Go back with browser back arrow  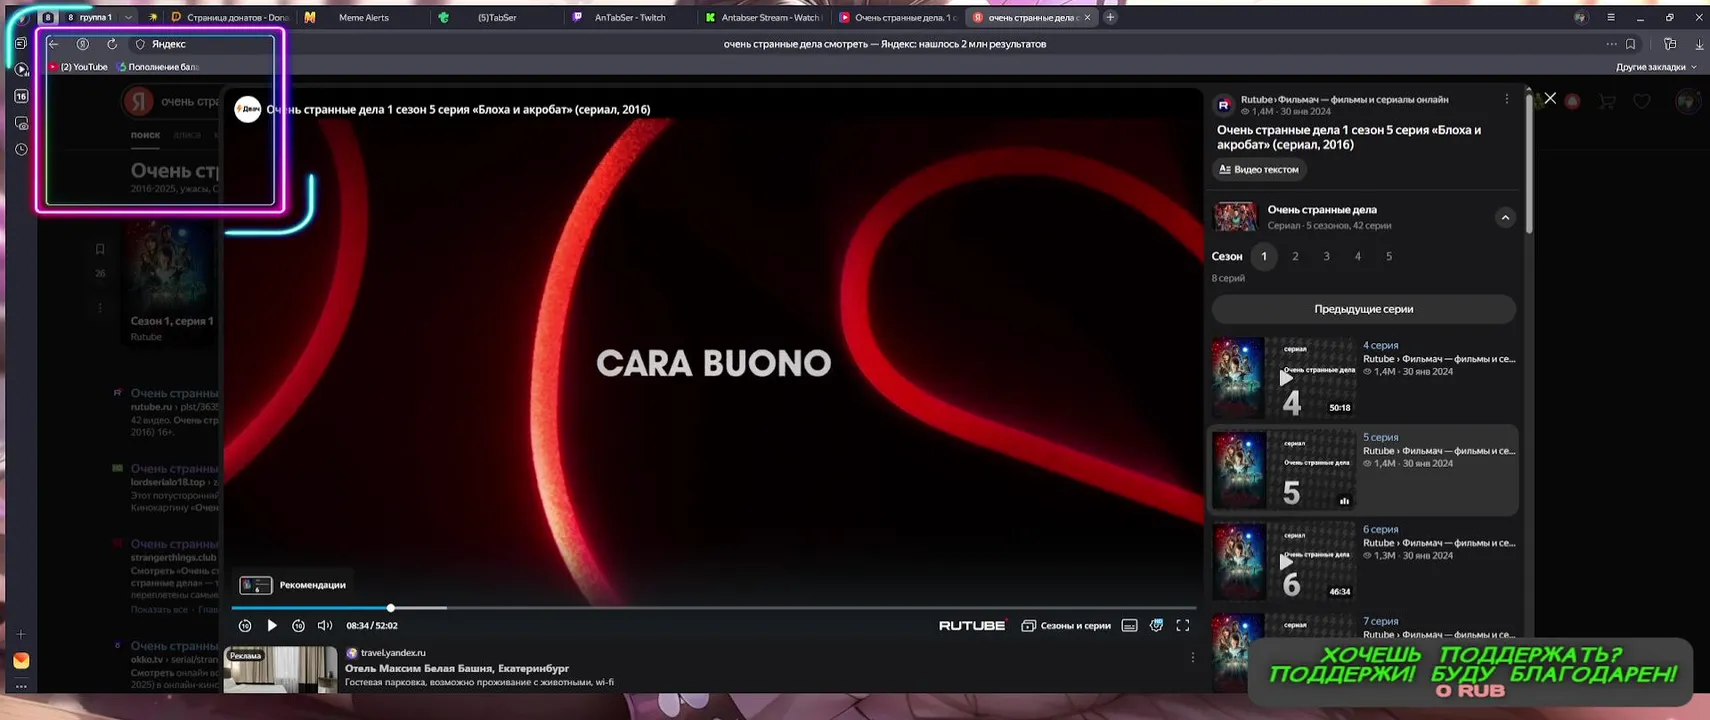54,44
